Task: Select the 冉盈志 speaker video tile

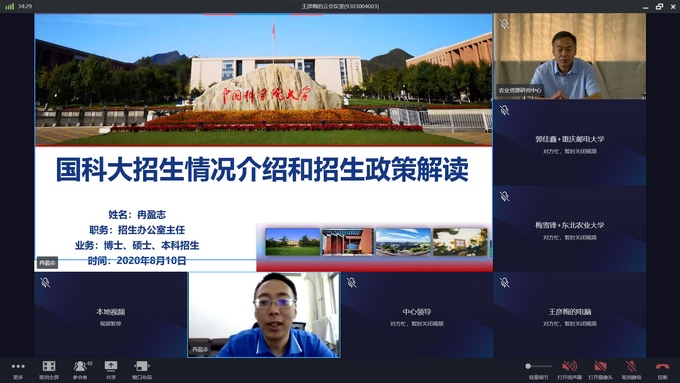Action: pos(264,315)
